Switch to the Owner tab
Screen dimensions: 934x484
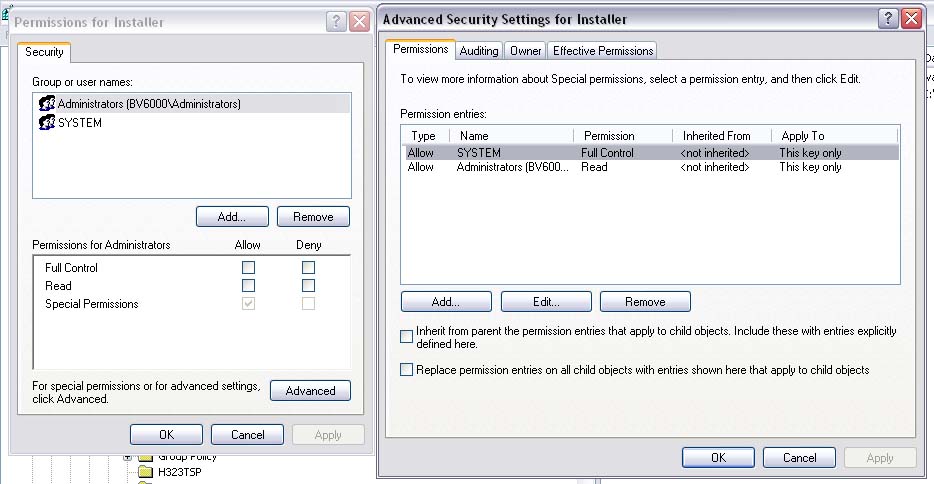pos(525,51)
